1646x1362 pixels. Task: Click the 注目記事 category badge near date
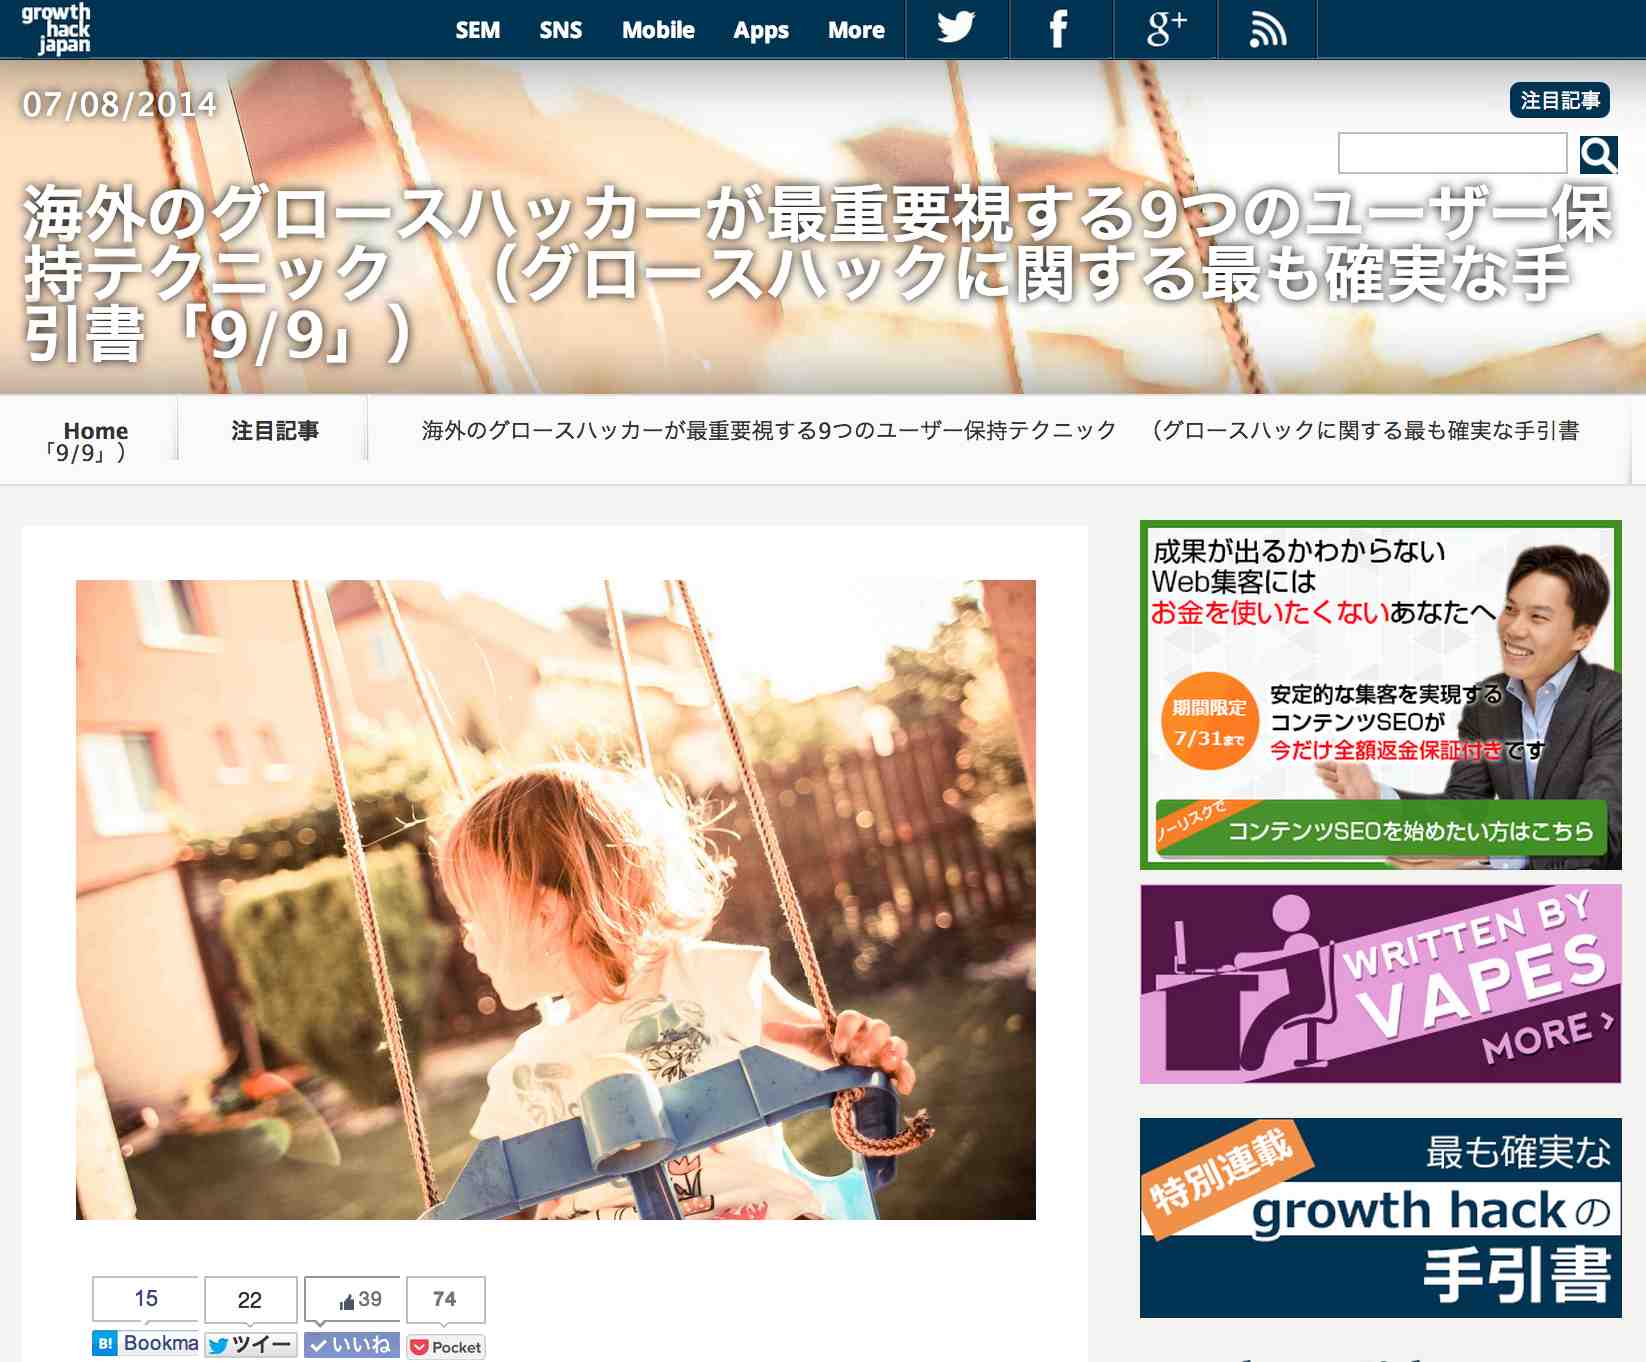1558,100
